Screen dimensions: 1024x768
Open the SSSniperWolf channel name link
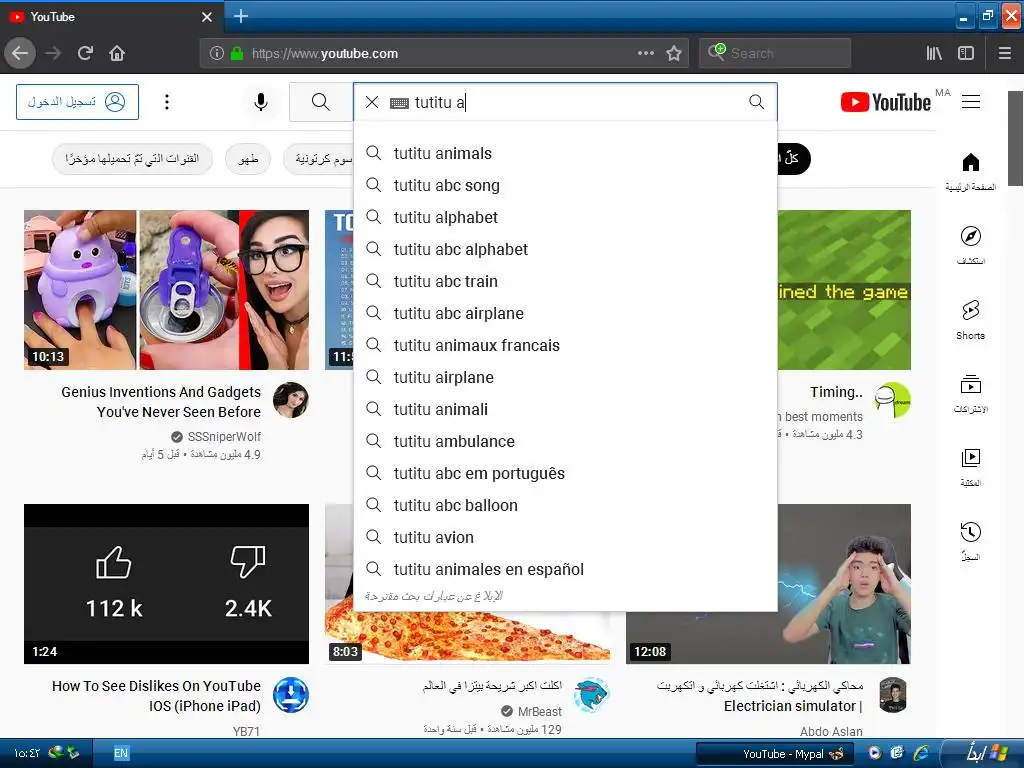[224, 437]
